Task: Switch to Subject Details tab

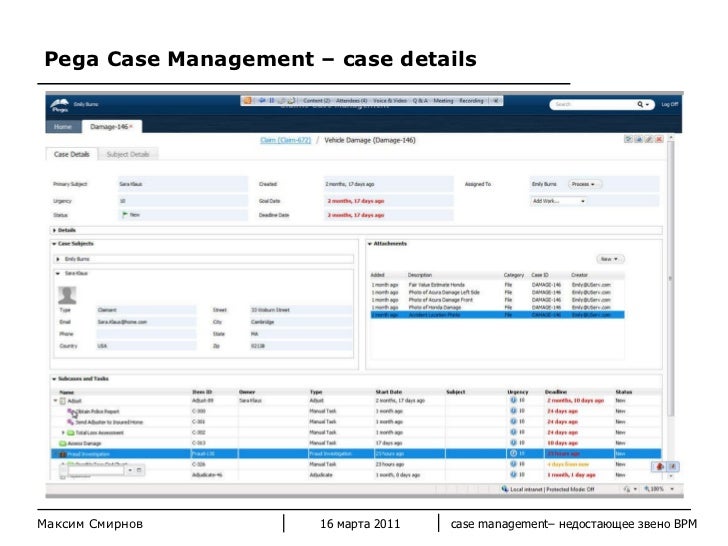Action: coord(128,154)
